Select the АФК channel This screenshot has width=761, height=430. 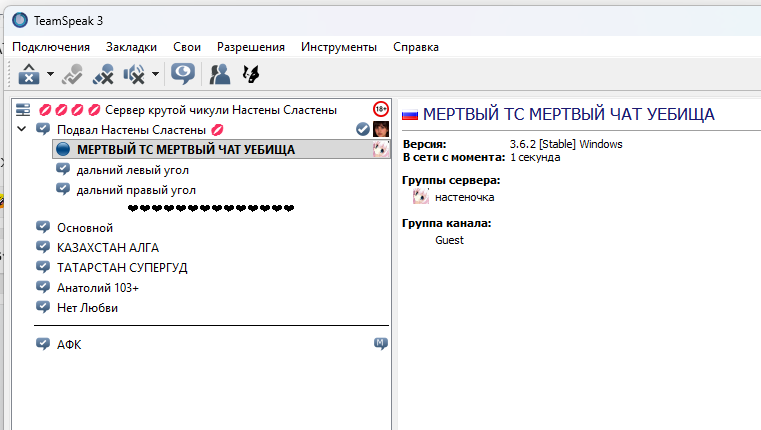pyautogui.click(x=69, y=345)
